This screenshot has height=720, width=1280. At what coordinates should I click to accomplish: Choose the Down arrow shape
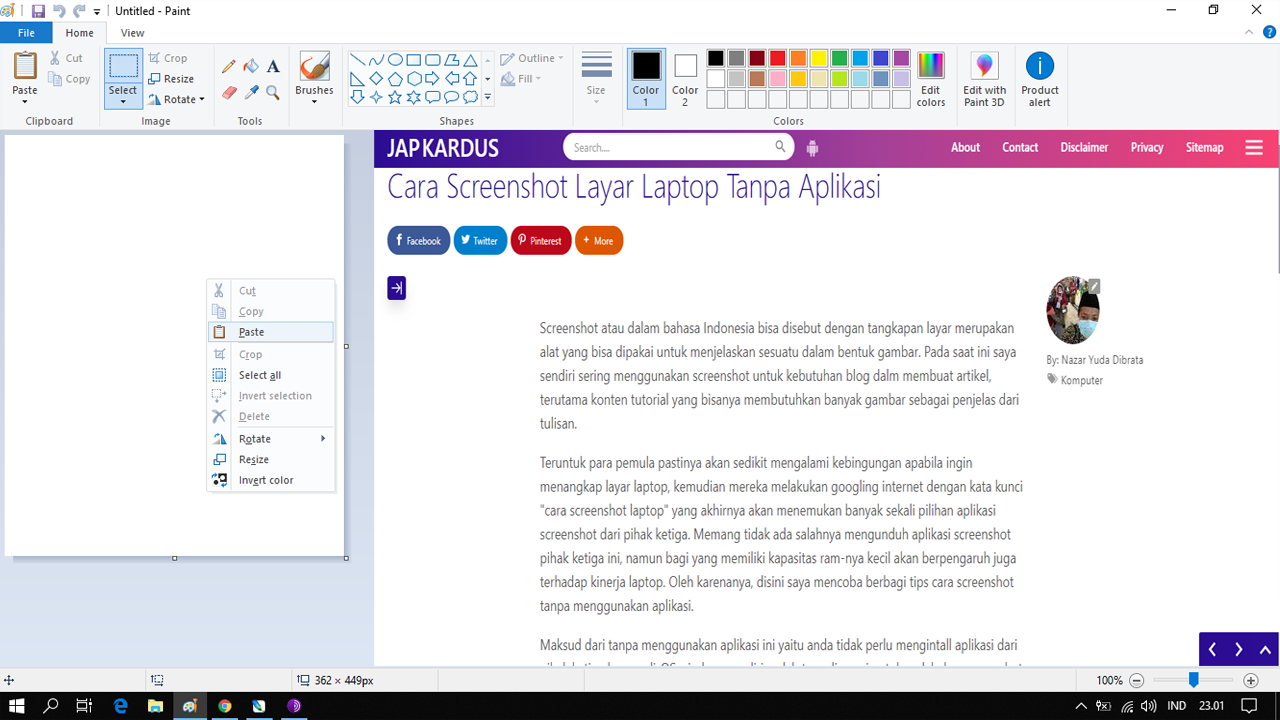tap(357, 97)
